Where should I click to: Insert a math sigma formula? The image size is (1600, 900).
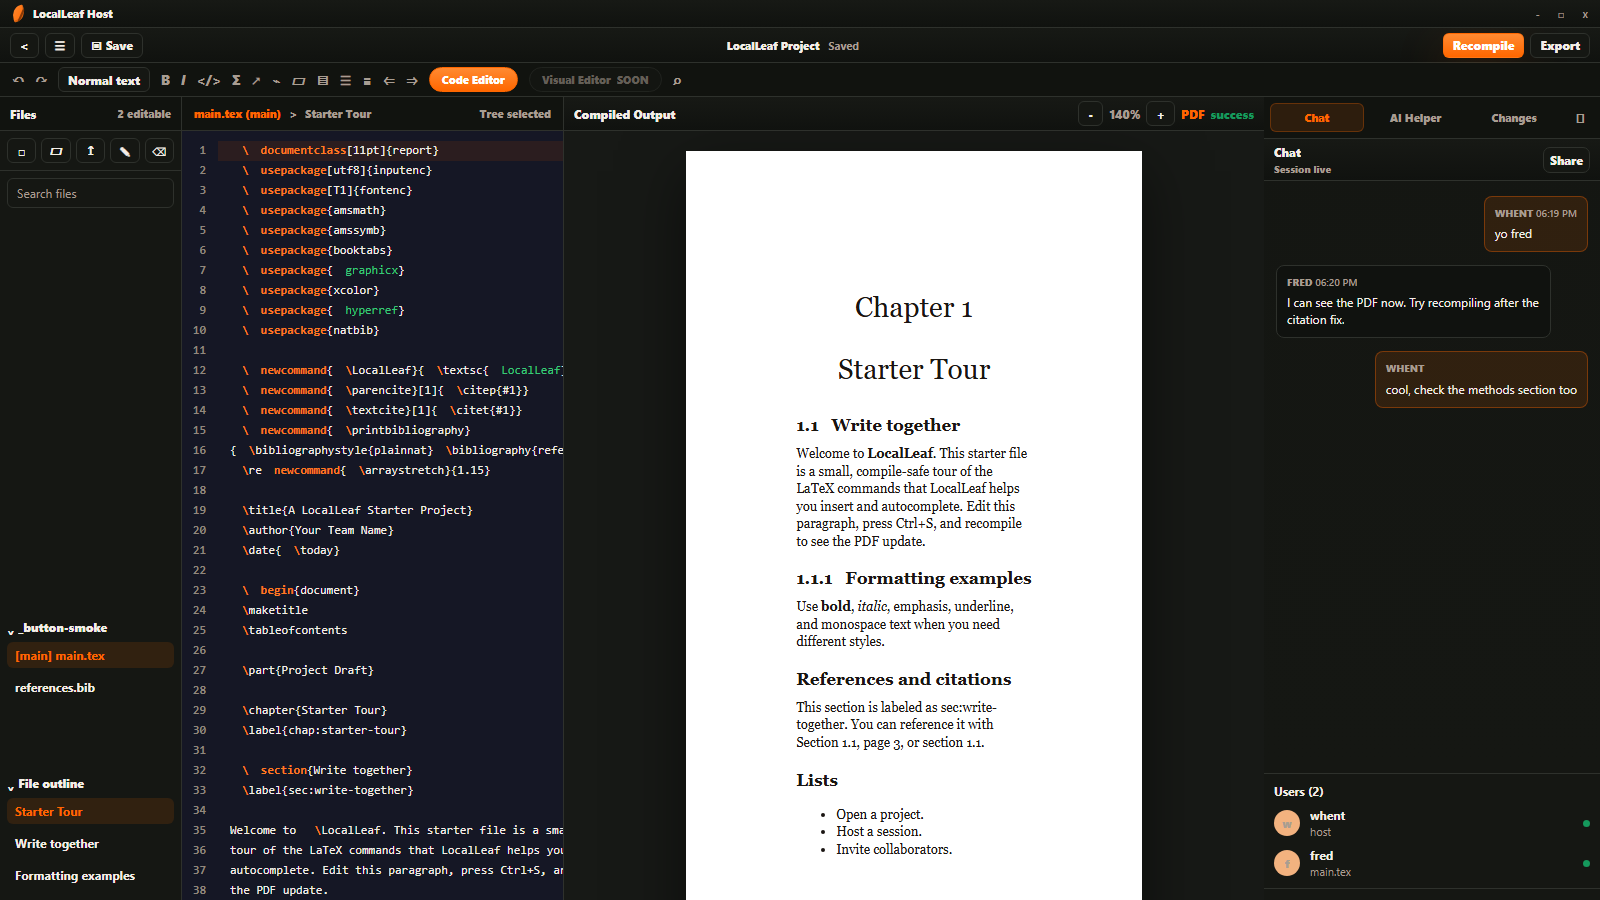click(x=236, y=81)
